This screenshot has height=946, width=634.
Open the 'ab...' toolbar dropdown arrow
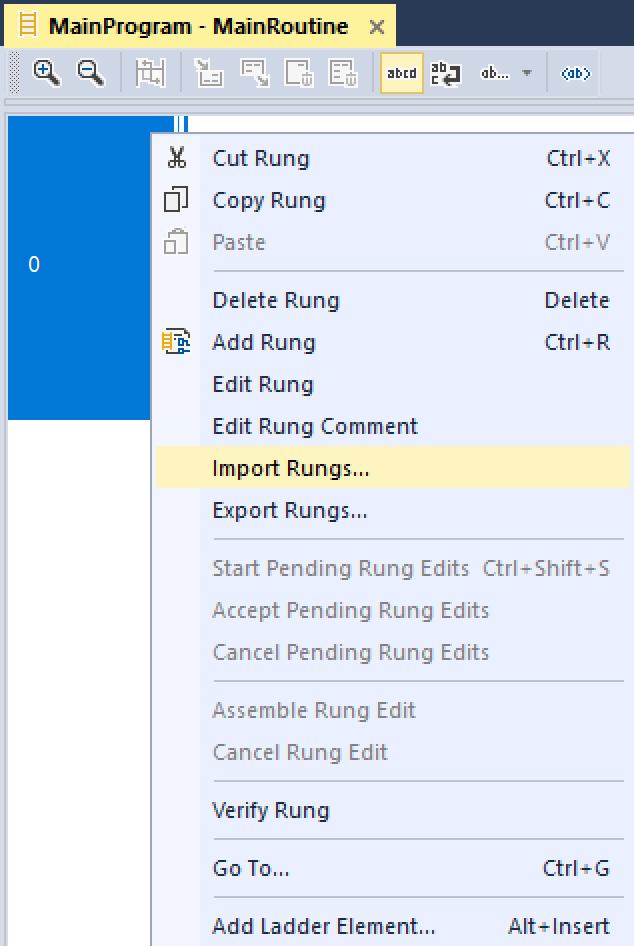click(527, 73)
